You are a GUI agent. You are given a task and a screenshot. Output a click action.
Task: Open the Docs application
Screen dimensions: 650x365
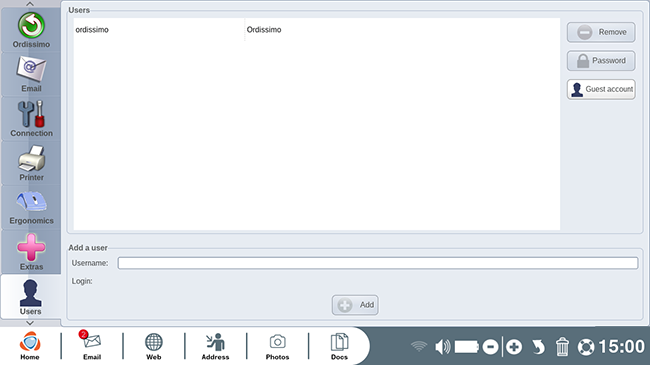point(339,346)
